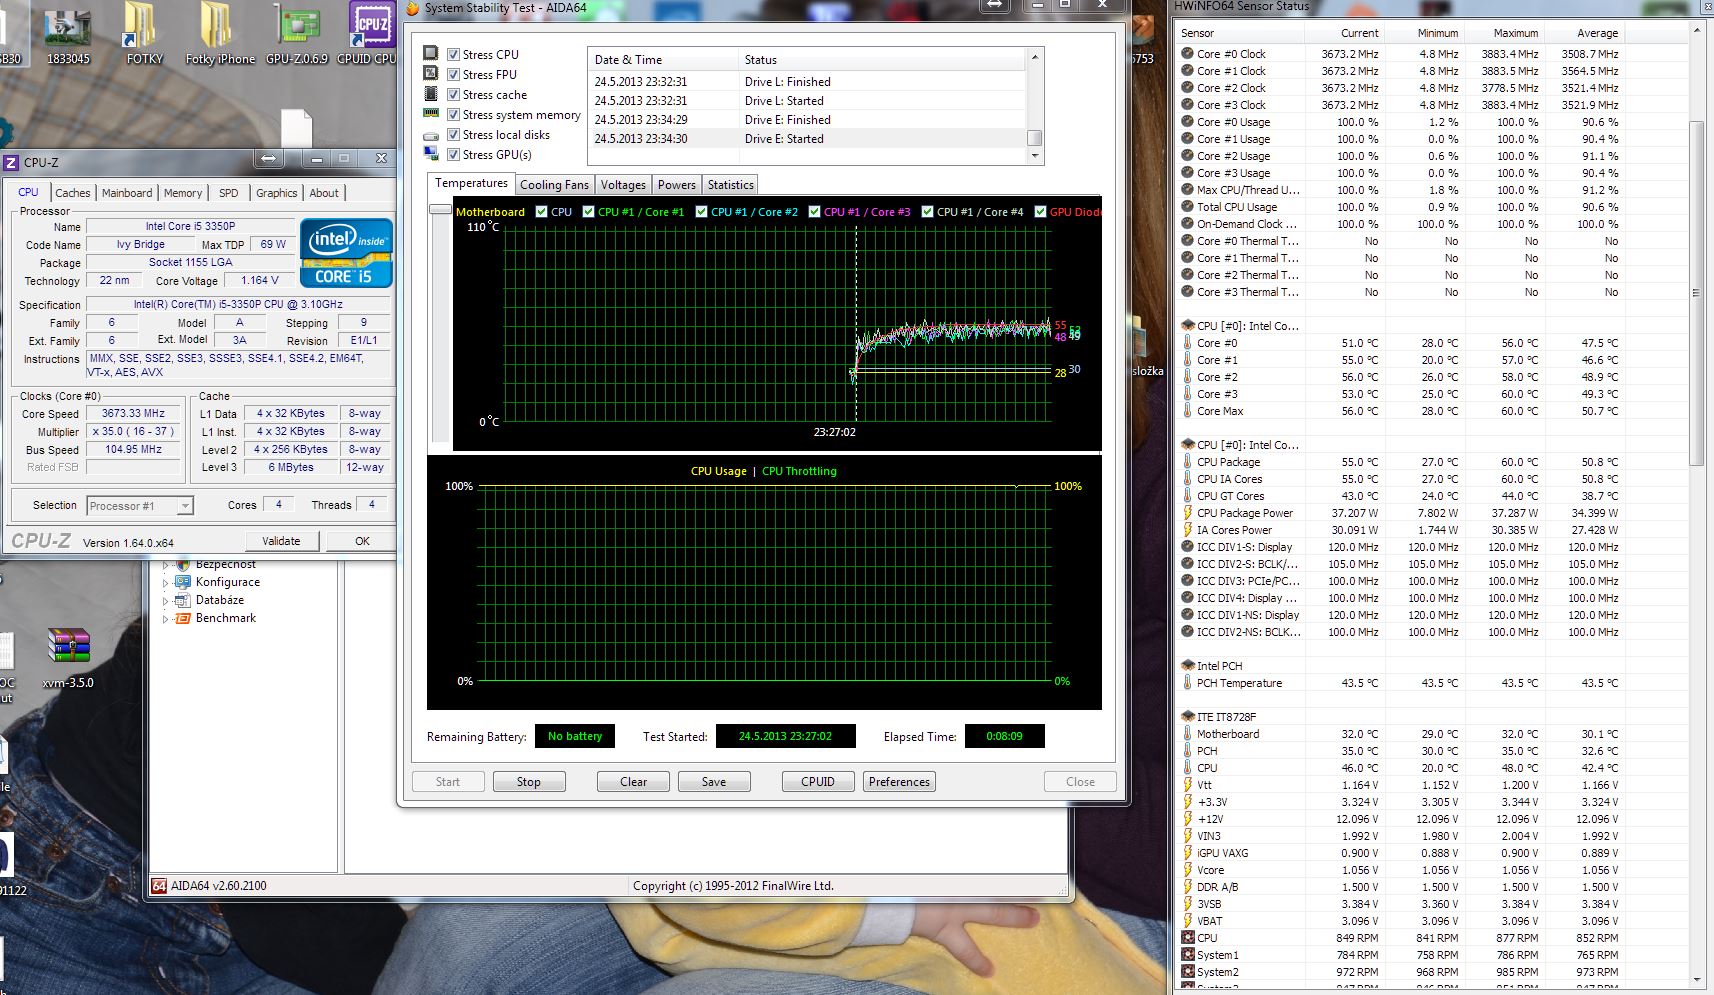The image size is (1714, 995).
Task: Expand the Benchmark tree node
Action: click(165, 618)
